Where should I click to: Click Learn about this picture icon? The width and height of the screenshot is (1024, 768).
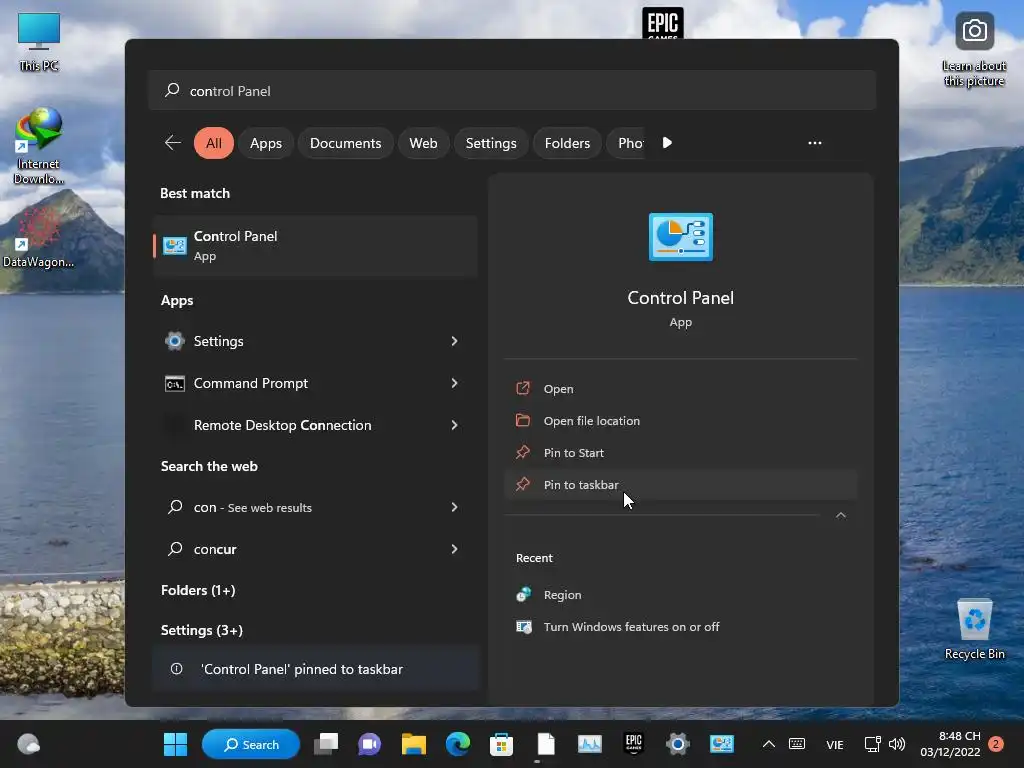[974, 49]
